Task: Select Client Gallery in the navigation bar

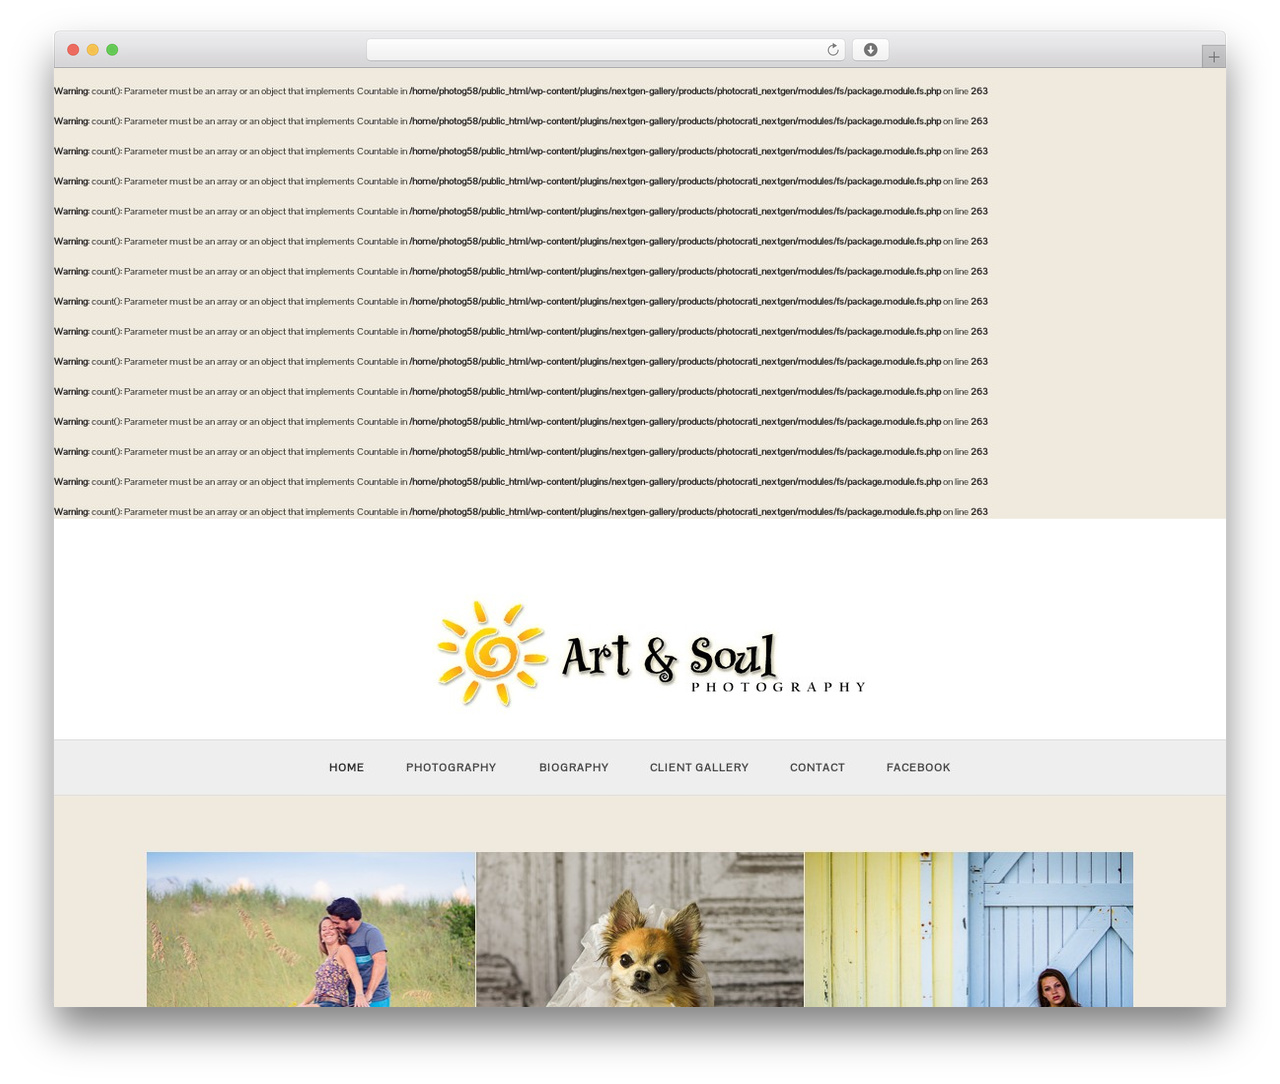Action: tap(699, 767)
